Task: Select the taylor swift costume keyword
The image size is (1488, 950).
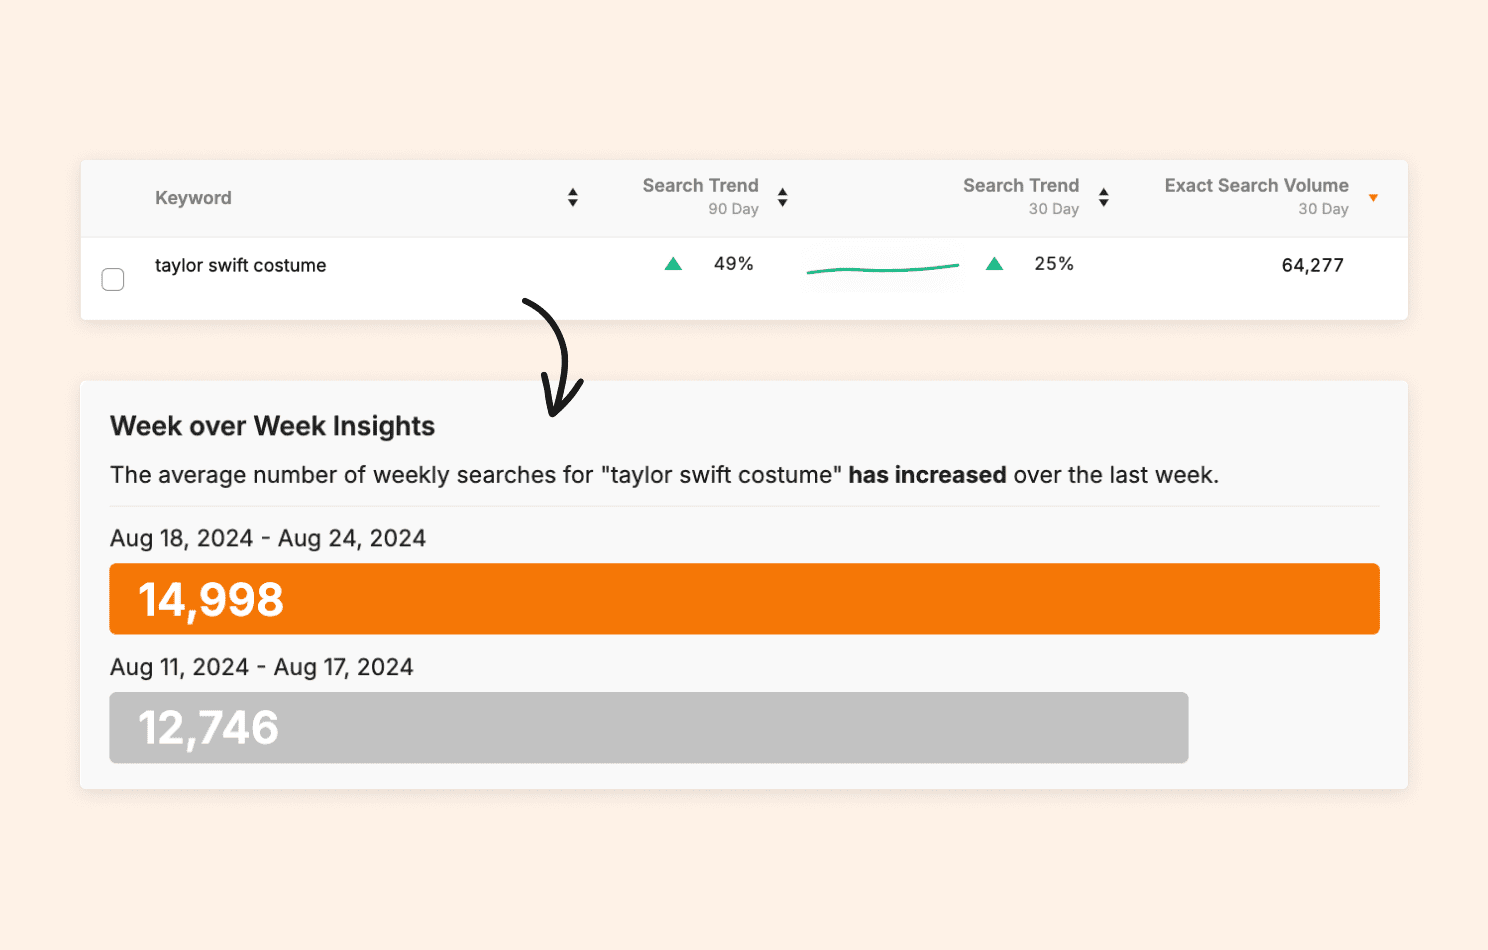Action: (240, 265)
